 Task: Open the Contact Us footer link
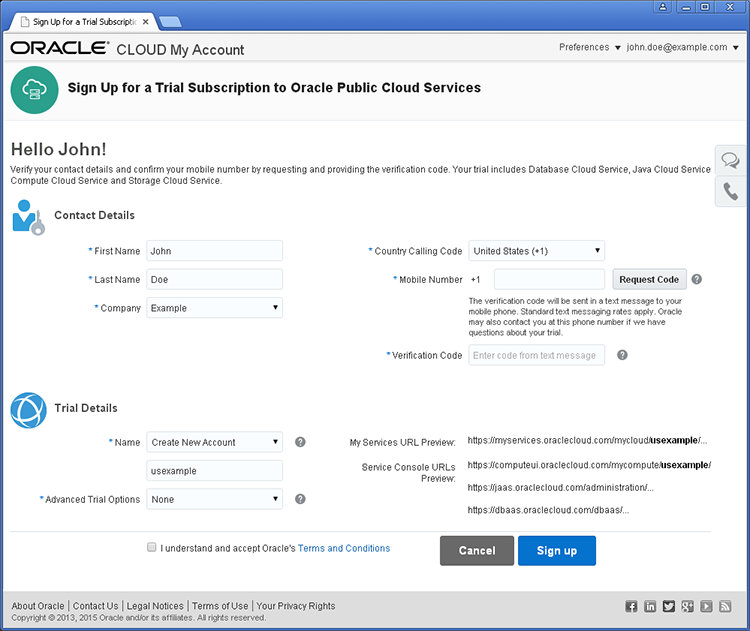tap(95, 606)
